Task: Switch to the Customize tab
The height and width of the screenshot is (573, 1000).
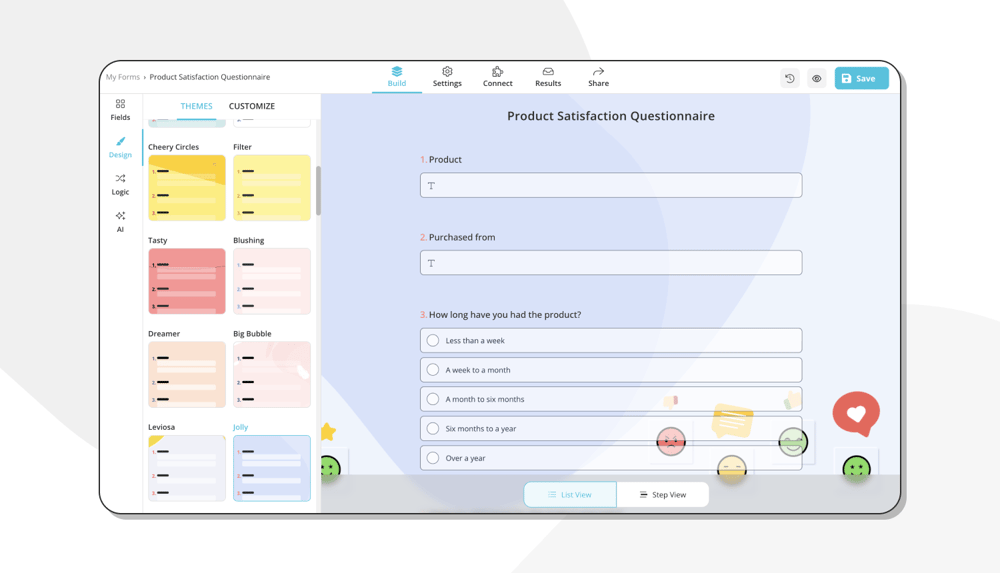Action: [x=251, y=106]
